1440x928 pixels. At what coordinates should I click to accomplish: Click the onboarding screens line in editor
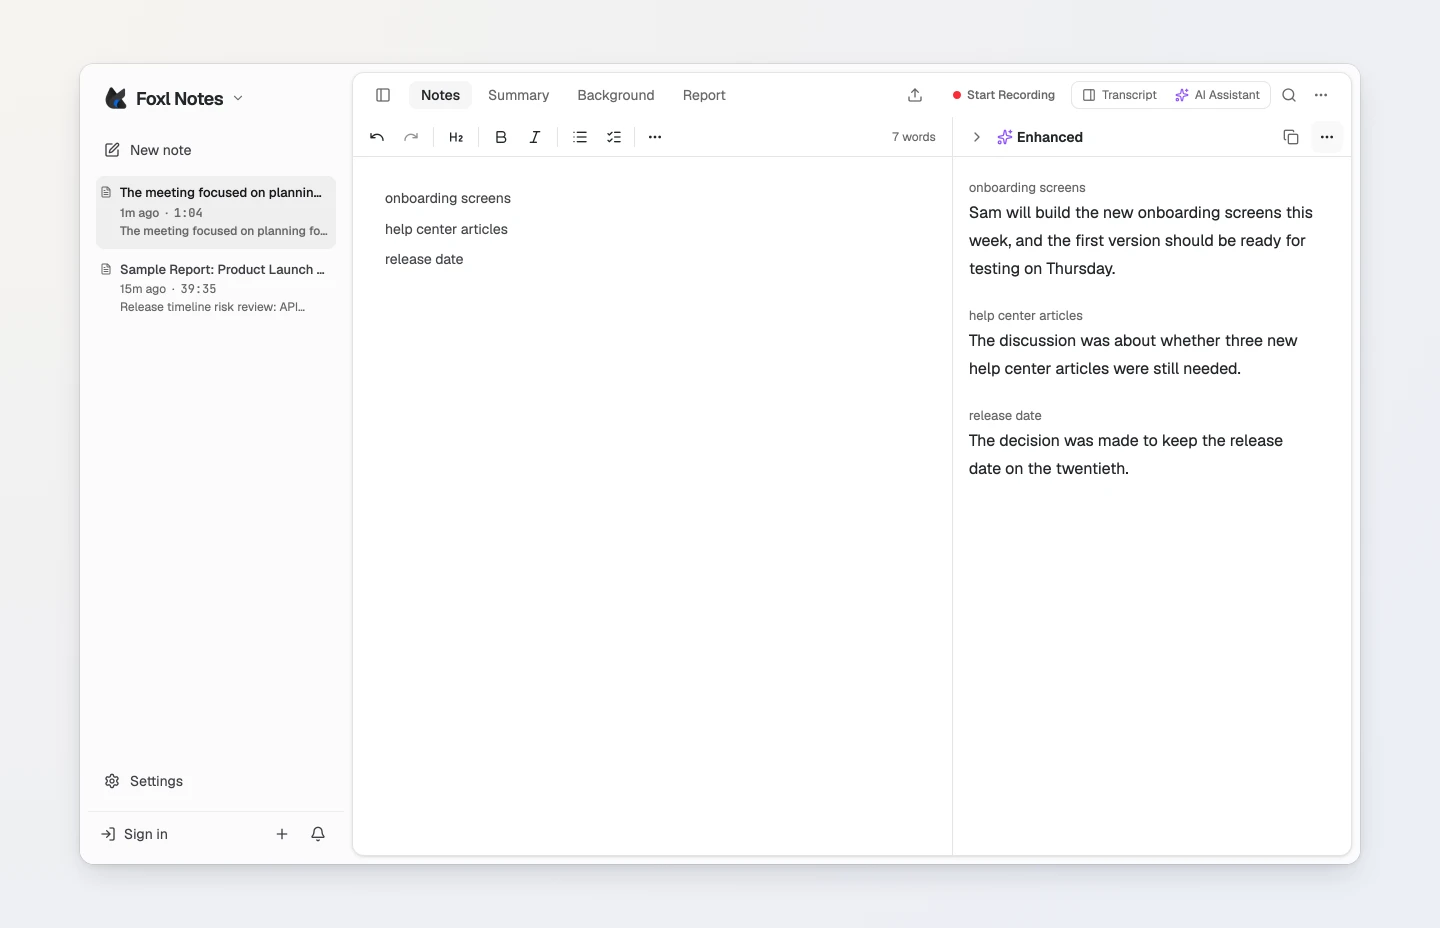pos(448,198)
